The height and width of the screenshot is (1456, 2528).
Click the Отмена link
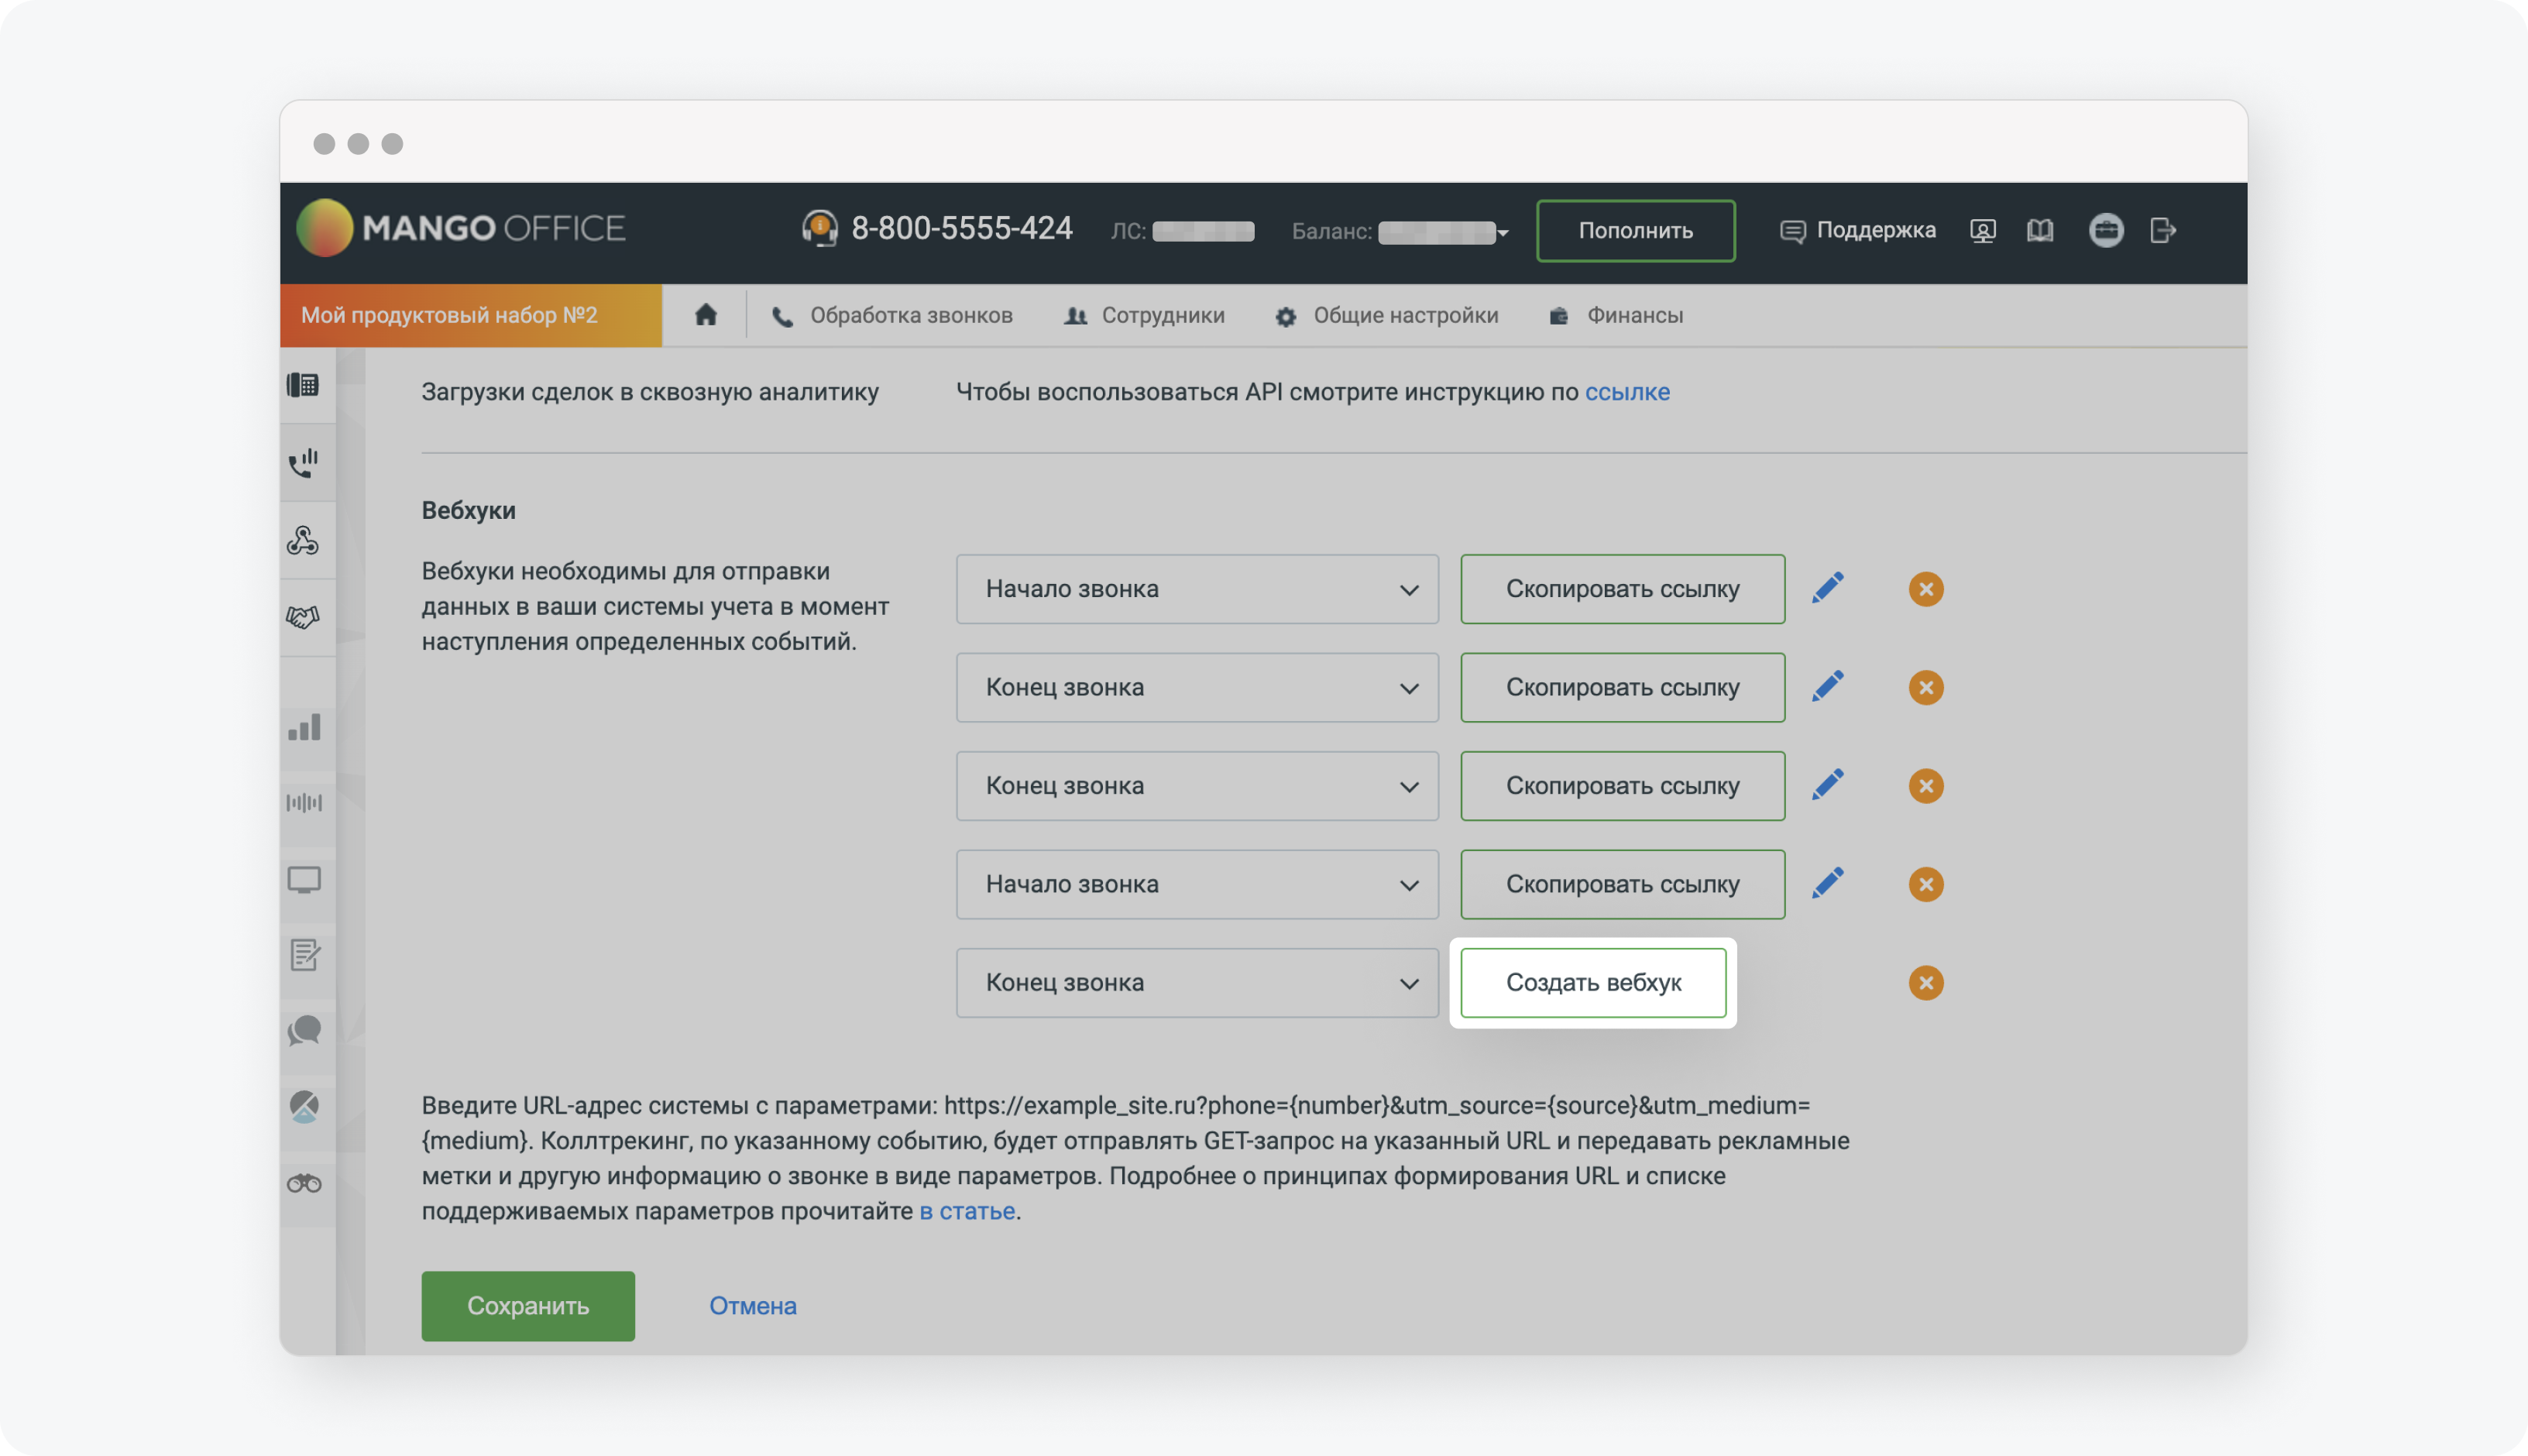(753, 1306)
